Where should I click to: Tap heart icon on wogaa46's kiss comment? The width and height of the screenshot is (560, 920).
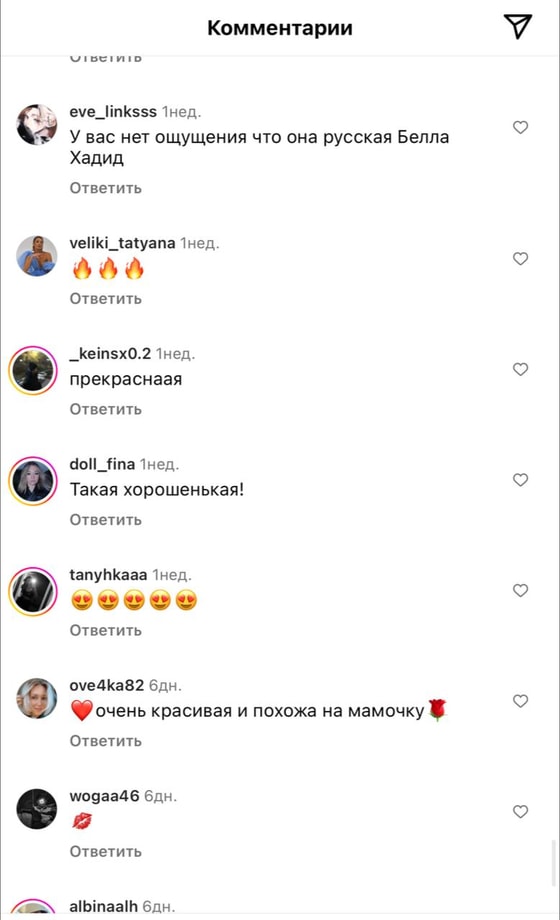tap(520, 811)
